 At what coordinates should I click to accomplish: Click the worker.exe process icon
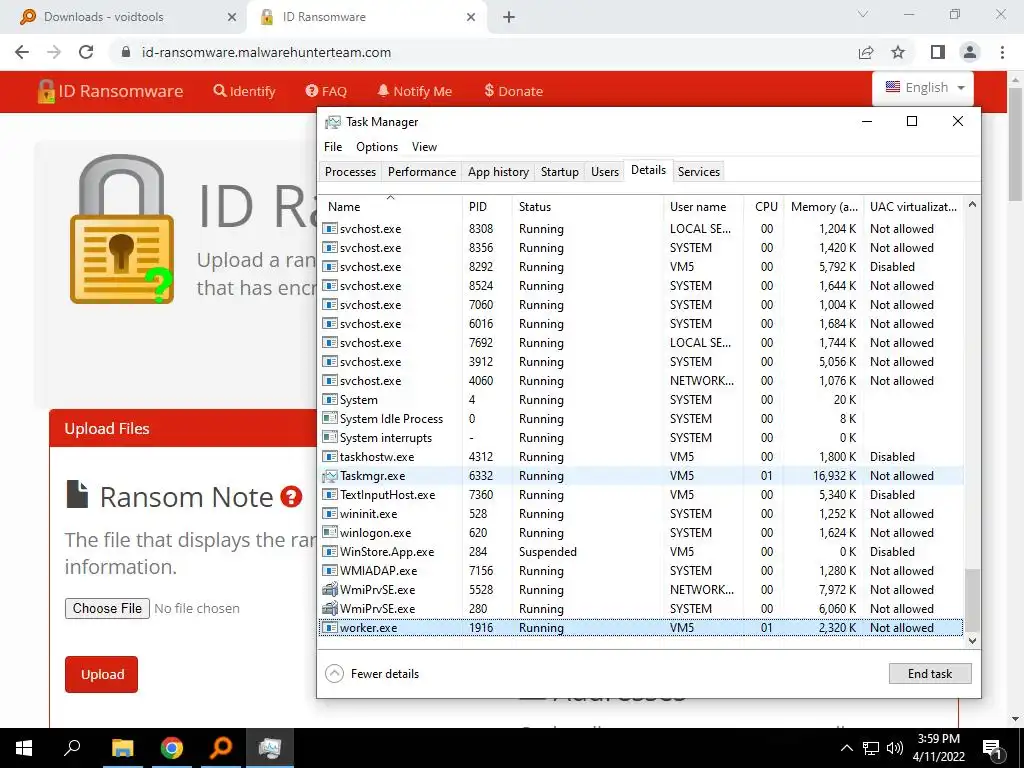[x=330, y=628]
